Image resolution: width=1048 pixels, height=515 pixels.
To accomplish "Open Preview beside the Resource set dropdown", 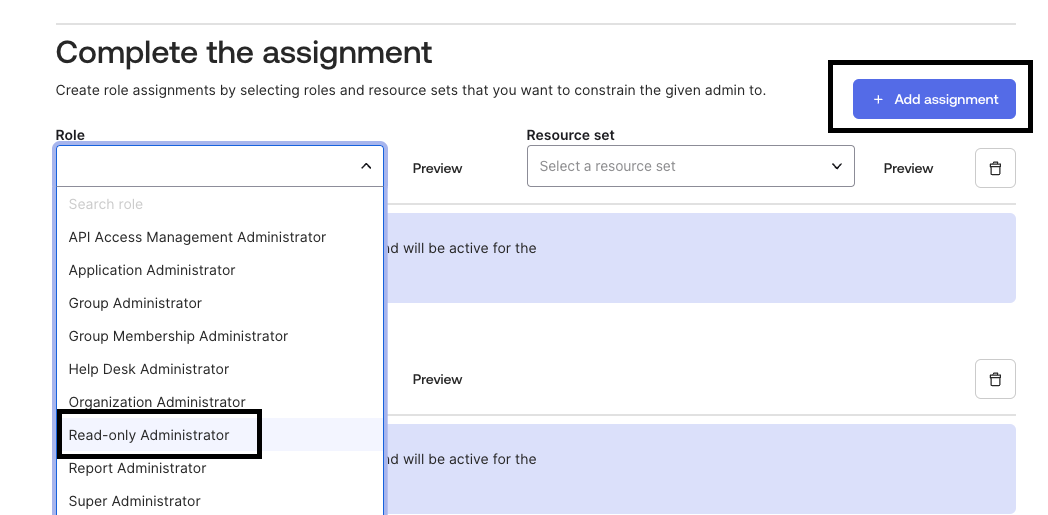I will (908, 168).
